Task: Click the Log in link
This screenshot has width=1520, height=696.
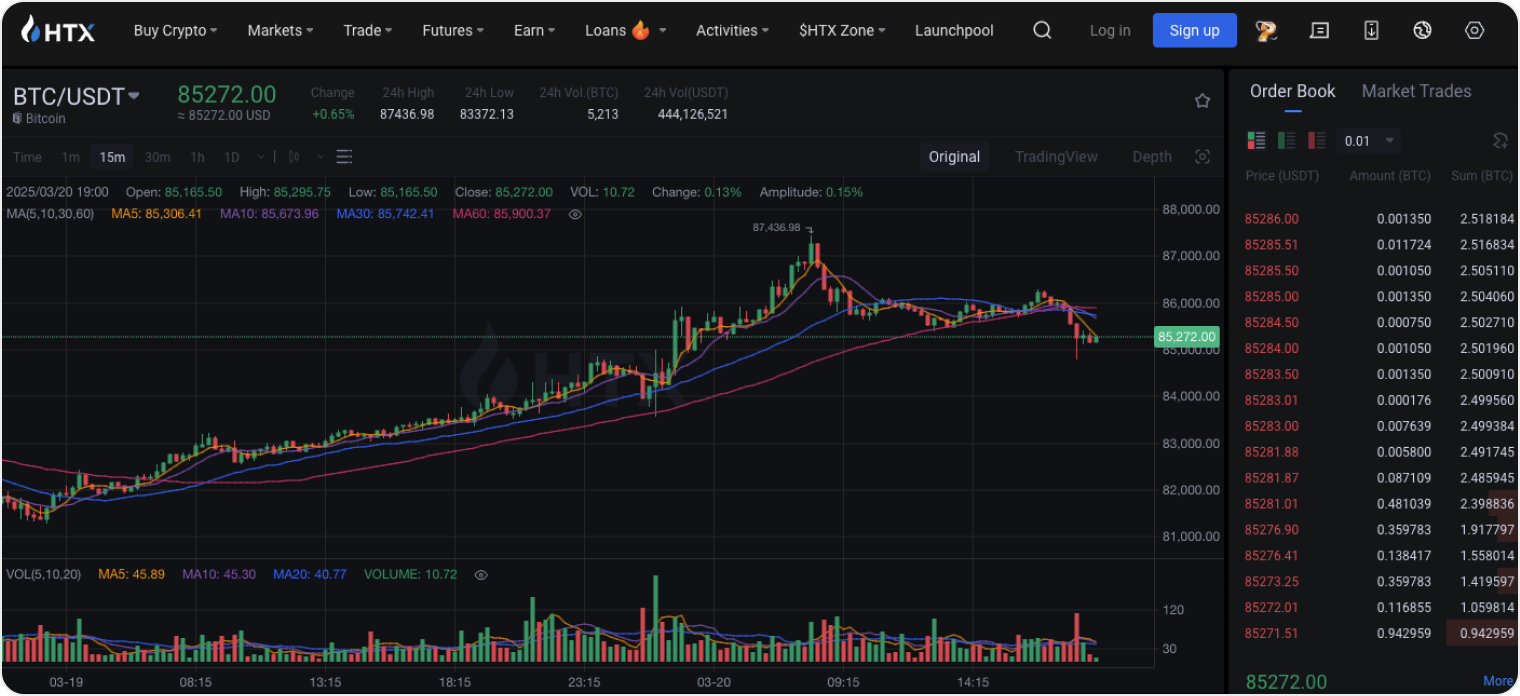Action: [x=1110, y=30]
